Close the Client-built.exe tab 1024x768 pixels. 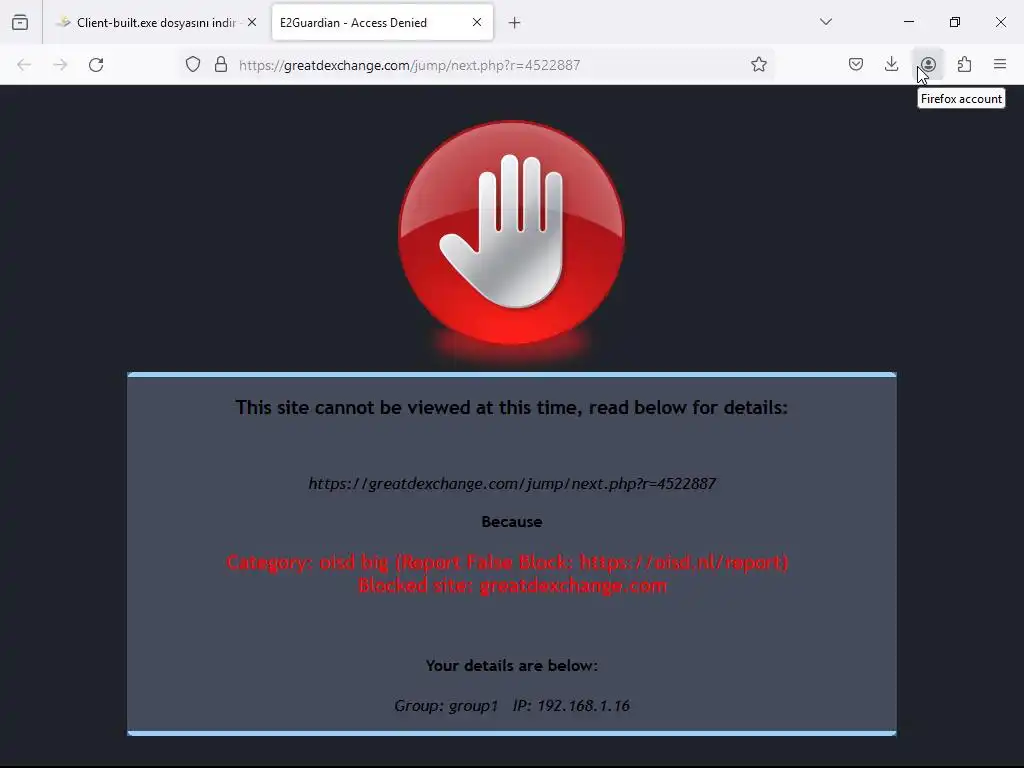(252, 22)
